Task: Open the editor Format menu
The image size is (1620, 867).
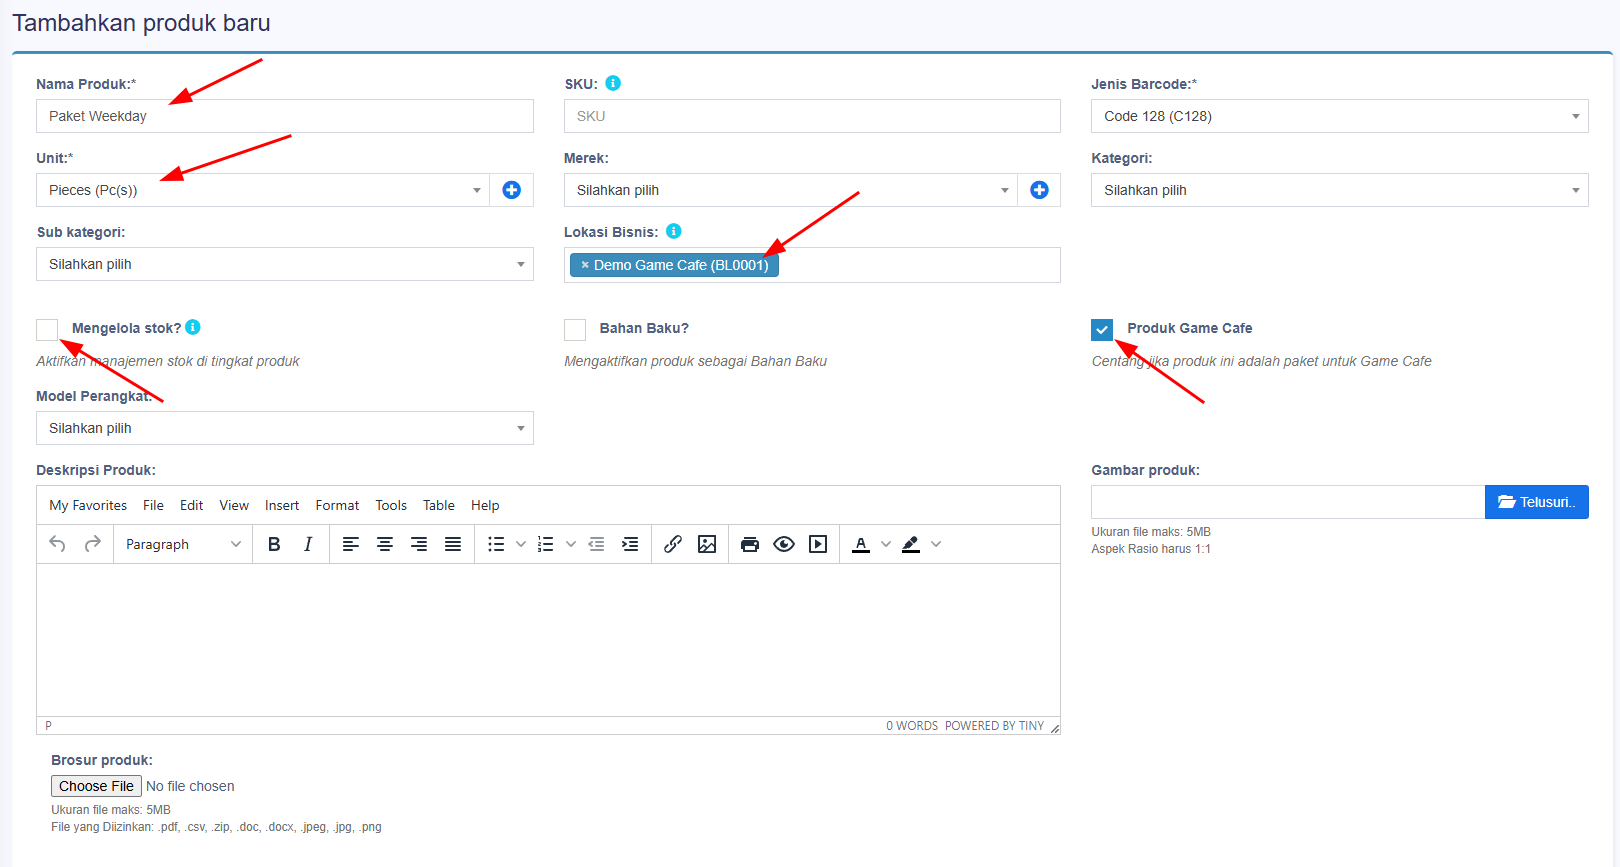Action: click(337, 505)
